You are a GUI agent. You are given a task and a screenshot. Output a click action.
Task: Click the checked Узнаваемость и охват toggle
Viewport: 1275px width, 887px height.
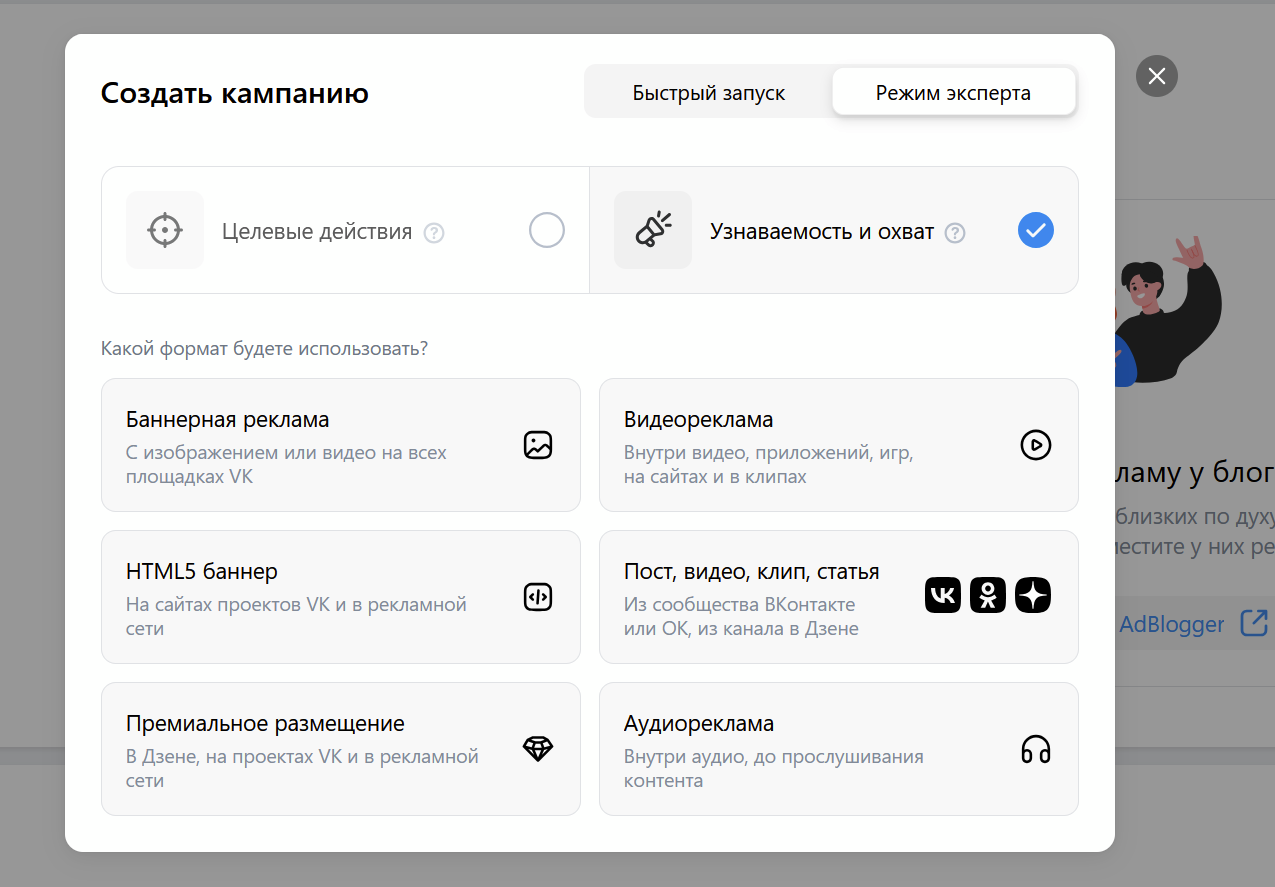[1035, 230]
